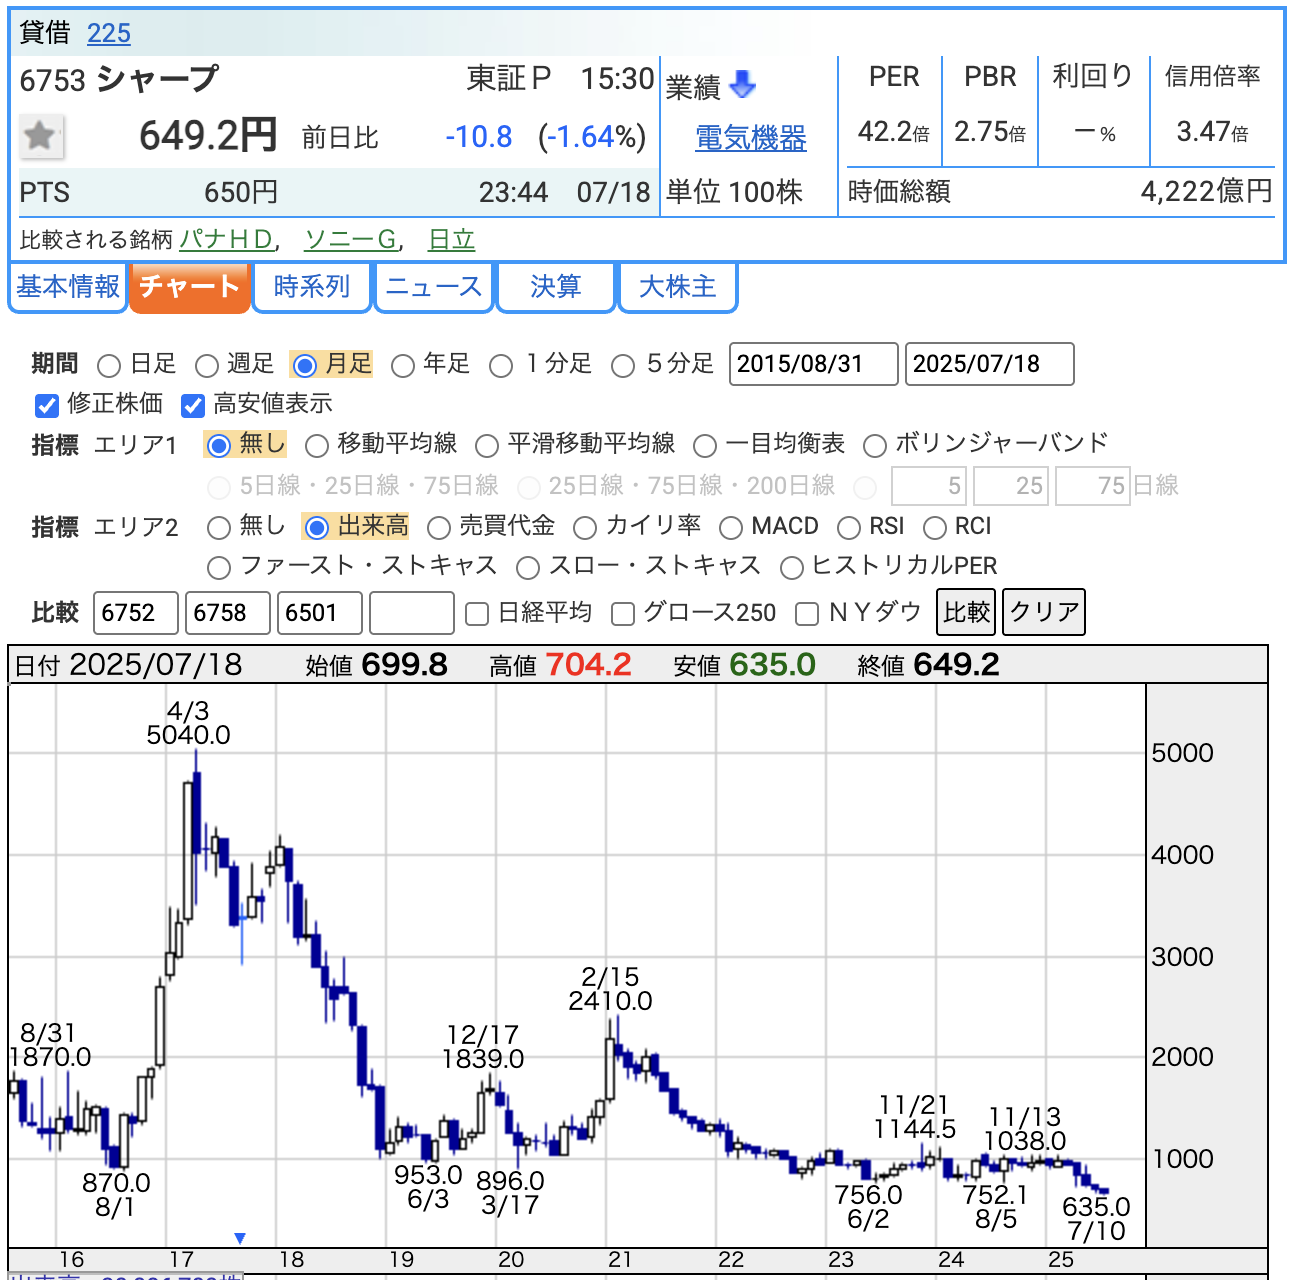Select 一目均衡表 indicator
Screen dimensions: 1296x1280
click(705, 445)
